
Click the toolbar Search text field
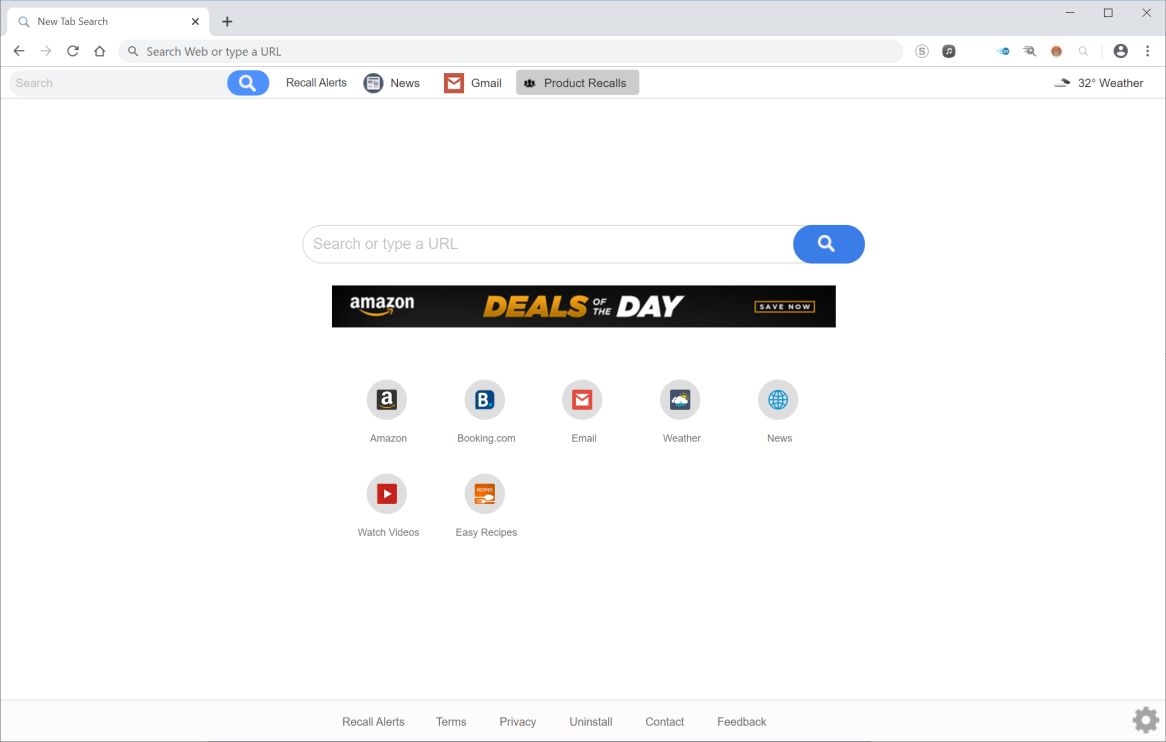click(x=119, y=83)
